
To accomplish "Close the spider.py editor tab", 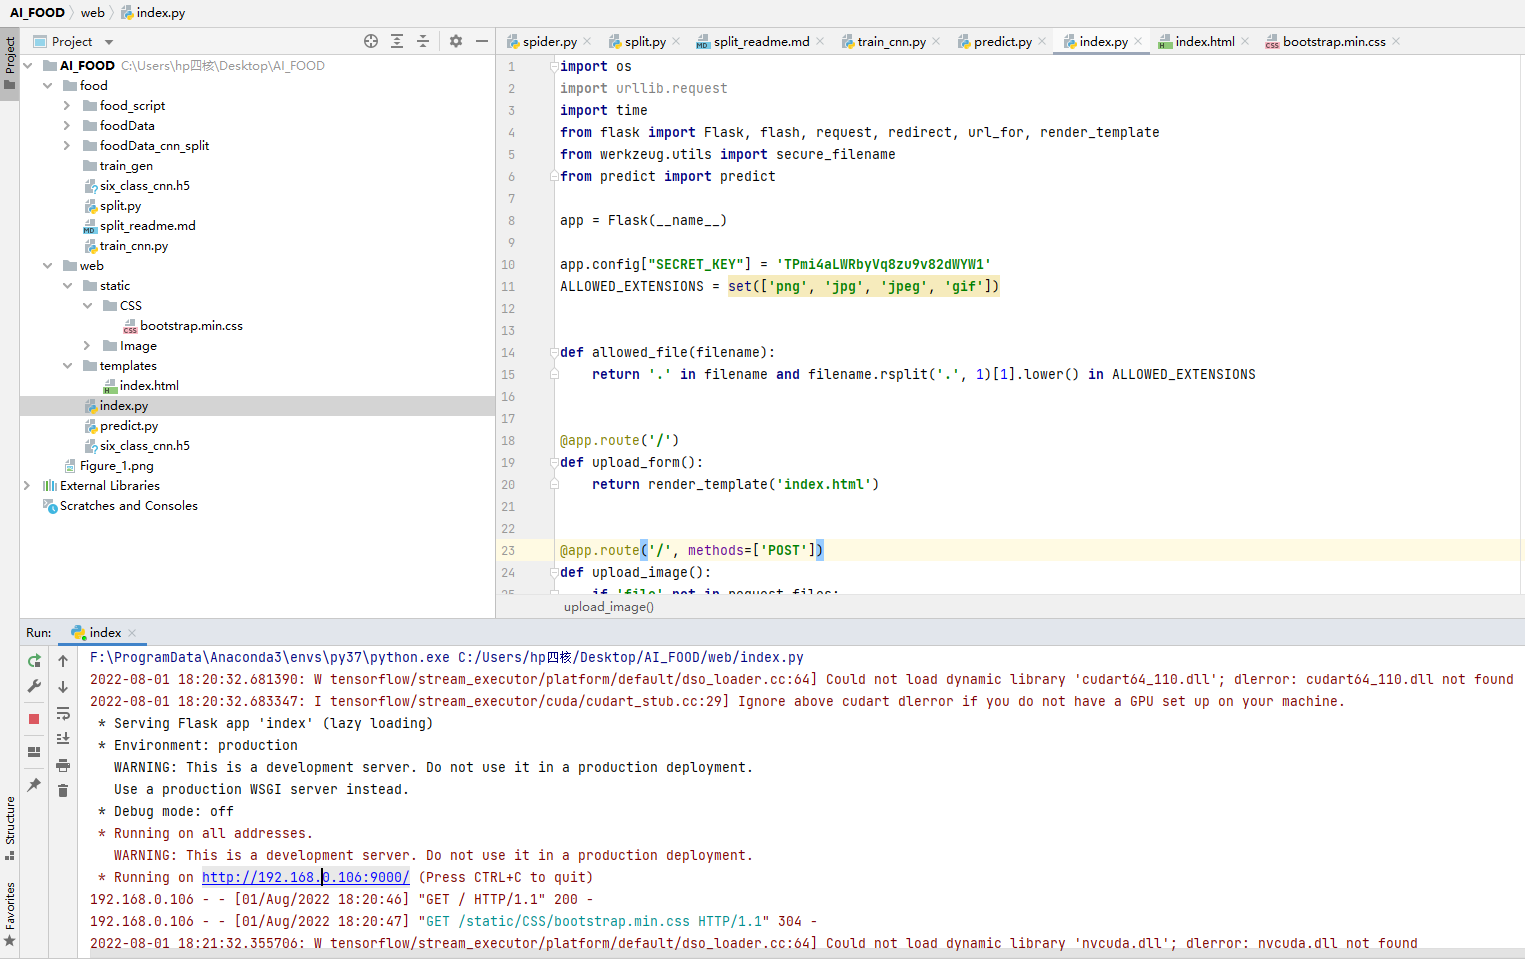I will 587,41.
